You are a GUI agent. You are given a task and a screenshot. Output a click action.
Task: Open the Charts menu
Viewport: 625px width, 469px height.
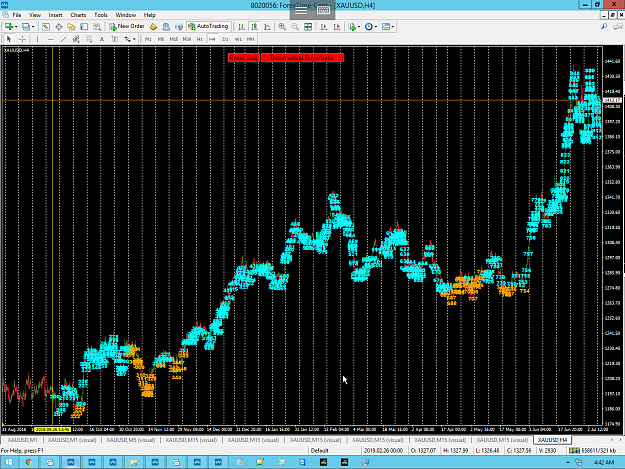78,15
